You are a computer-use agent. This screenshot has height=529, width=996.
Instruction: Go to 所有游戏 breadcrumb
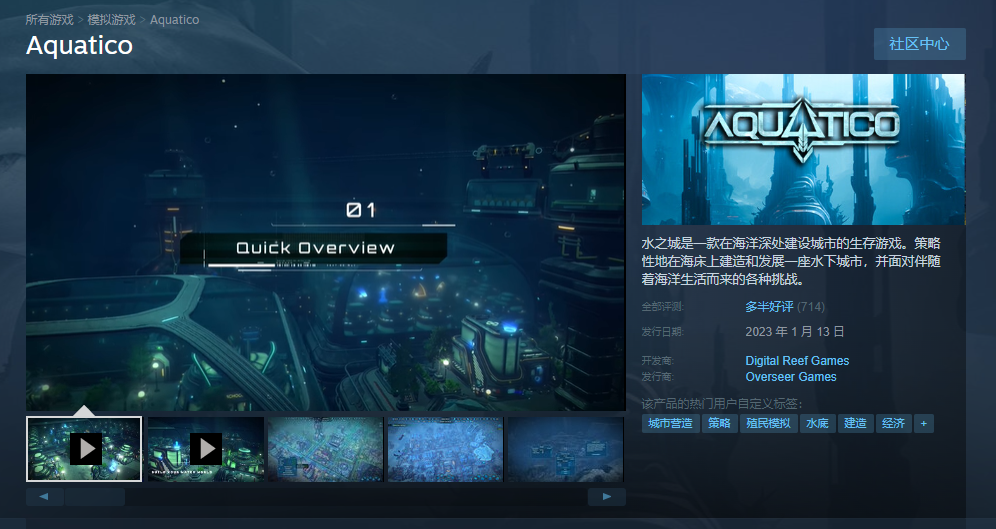pos(49,20)
